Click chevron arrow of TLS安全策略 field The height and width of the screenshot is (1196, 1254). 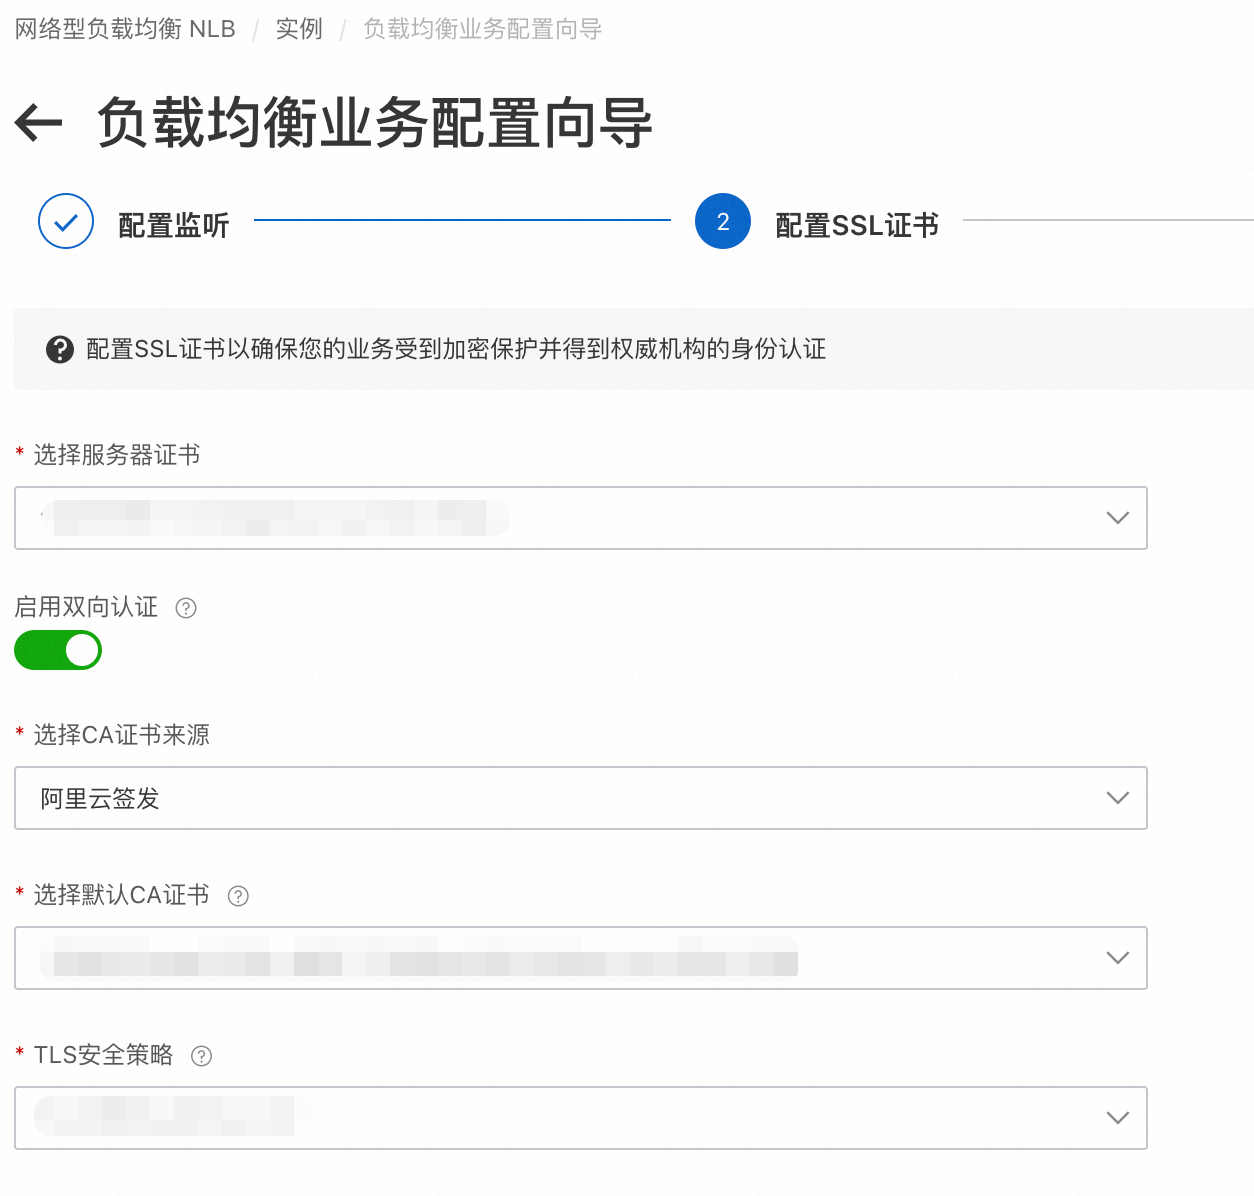tap(1118, 1118)
